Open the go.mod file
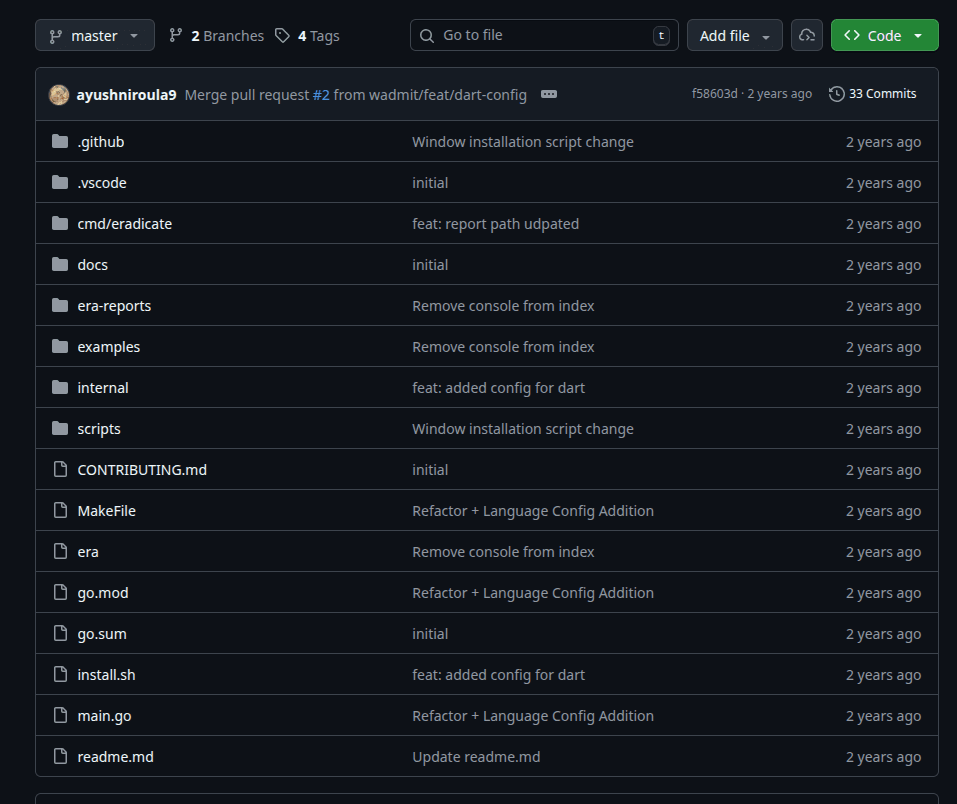 pos(103,593)
